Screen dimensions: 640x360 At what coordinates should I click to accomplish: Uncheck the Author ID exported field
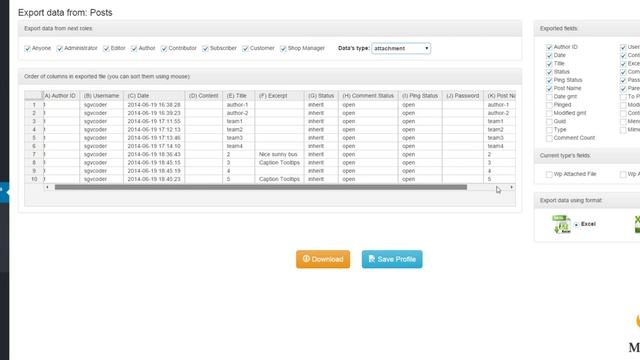point(549,47)
